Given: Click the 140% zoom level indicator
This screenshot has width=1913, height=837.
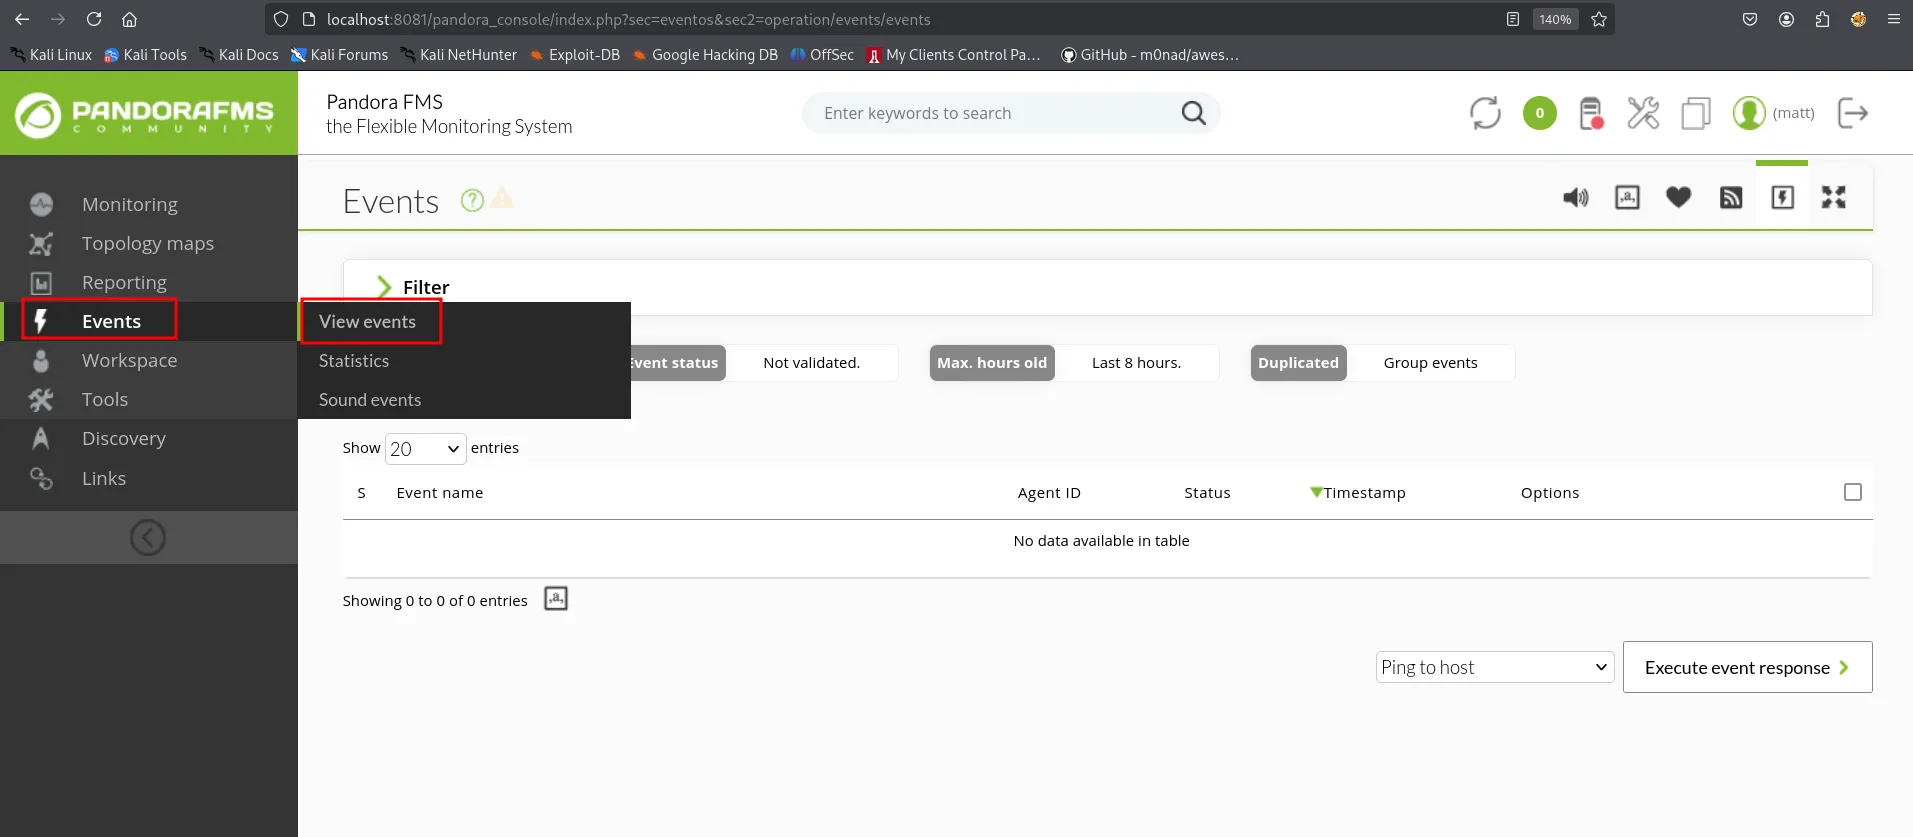Looking at the screenshot, I should (1555, 19).
